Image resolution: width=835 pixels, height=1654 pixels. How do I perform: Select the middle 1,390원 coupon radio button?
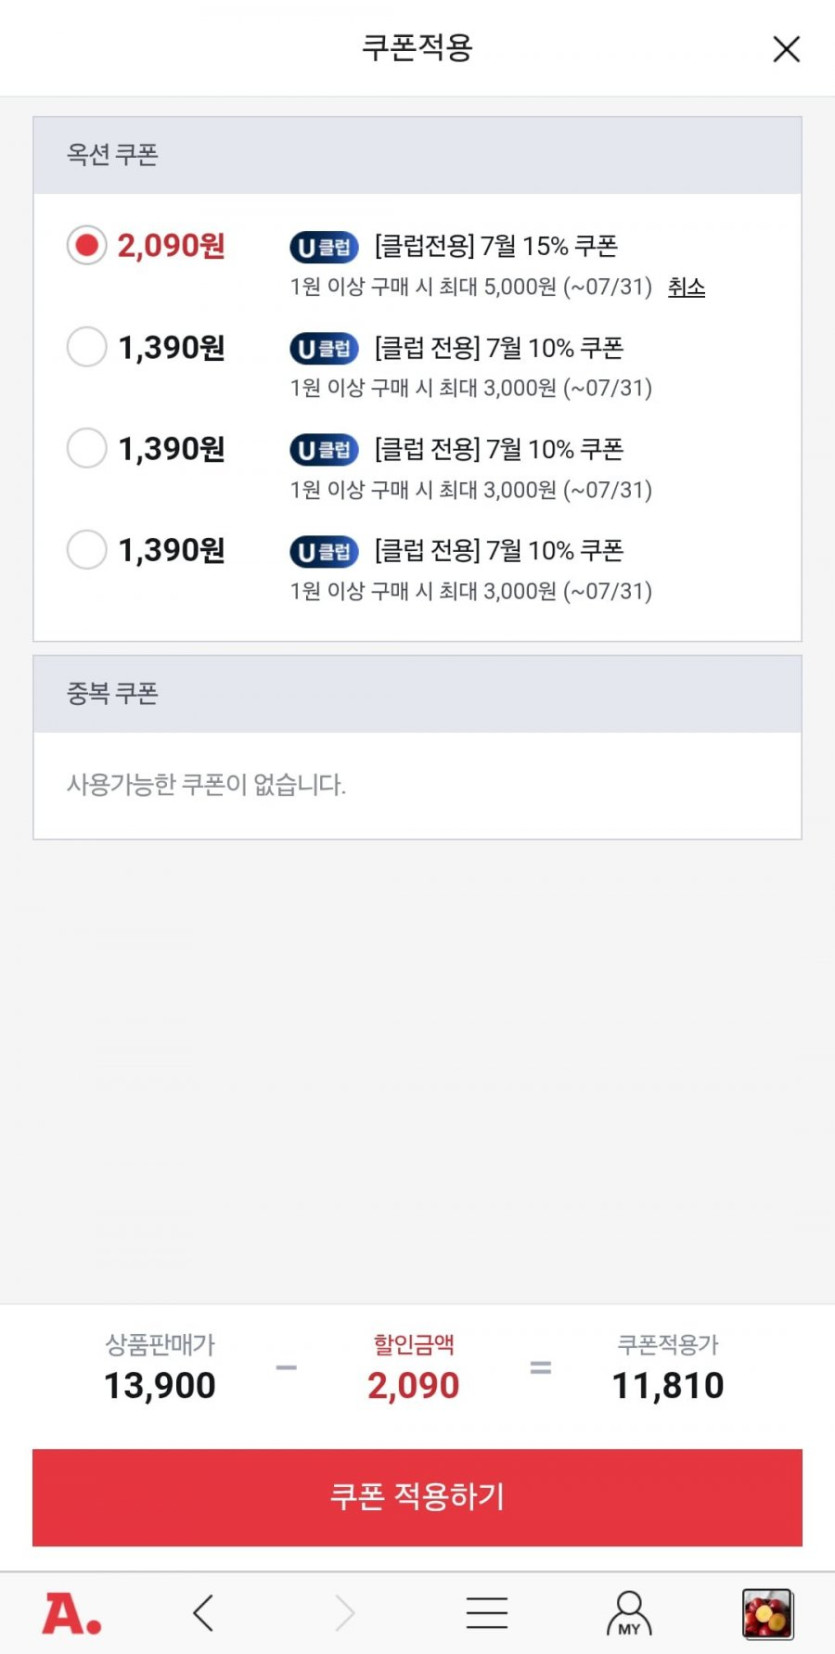(x=87, y=448)
